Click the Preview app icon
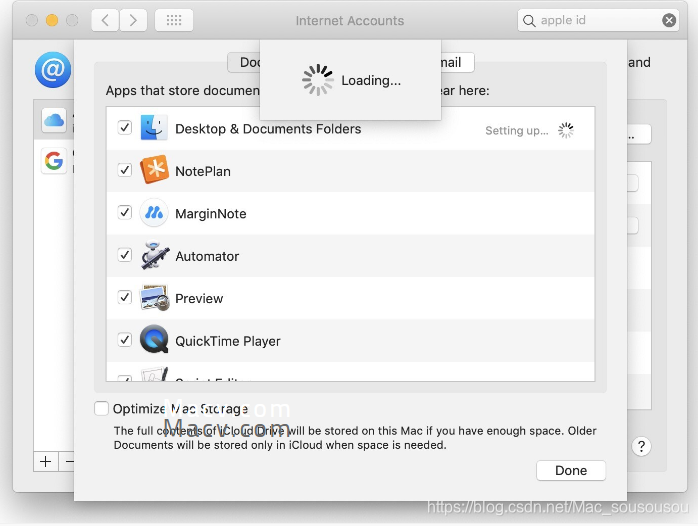 pyautogui.click(x=154, y=298)
